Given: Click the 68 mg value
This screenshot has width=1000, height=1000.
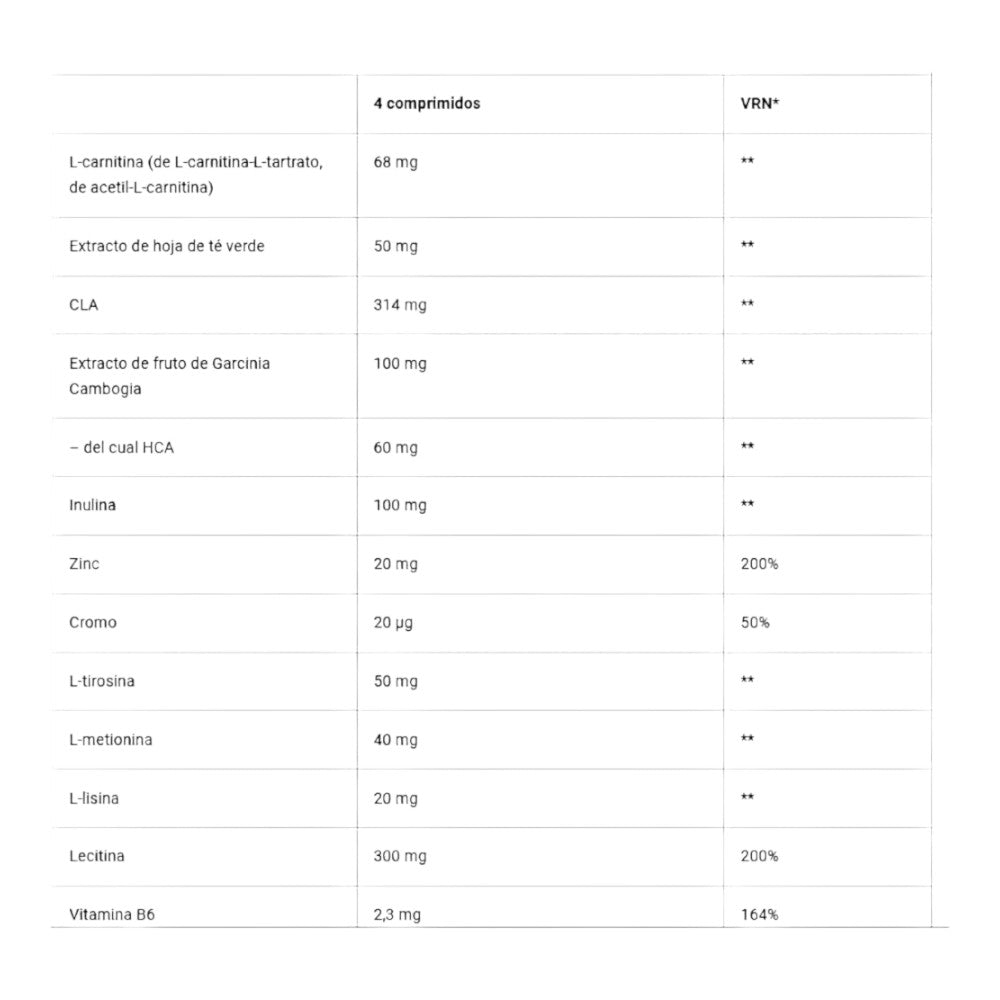Looking at the screenshot, I should tap(395, 163).
